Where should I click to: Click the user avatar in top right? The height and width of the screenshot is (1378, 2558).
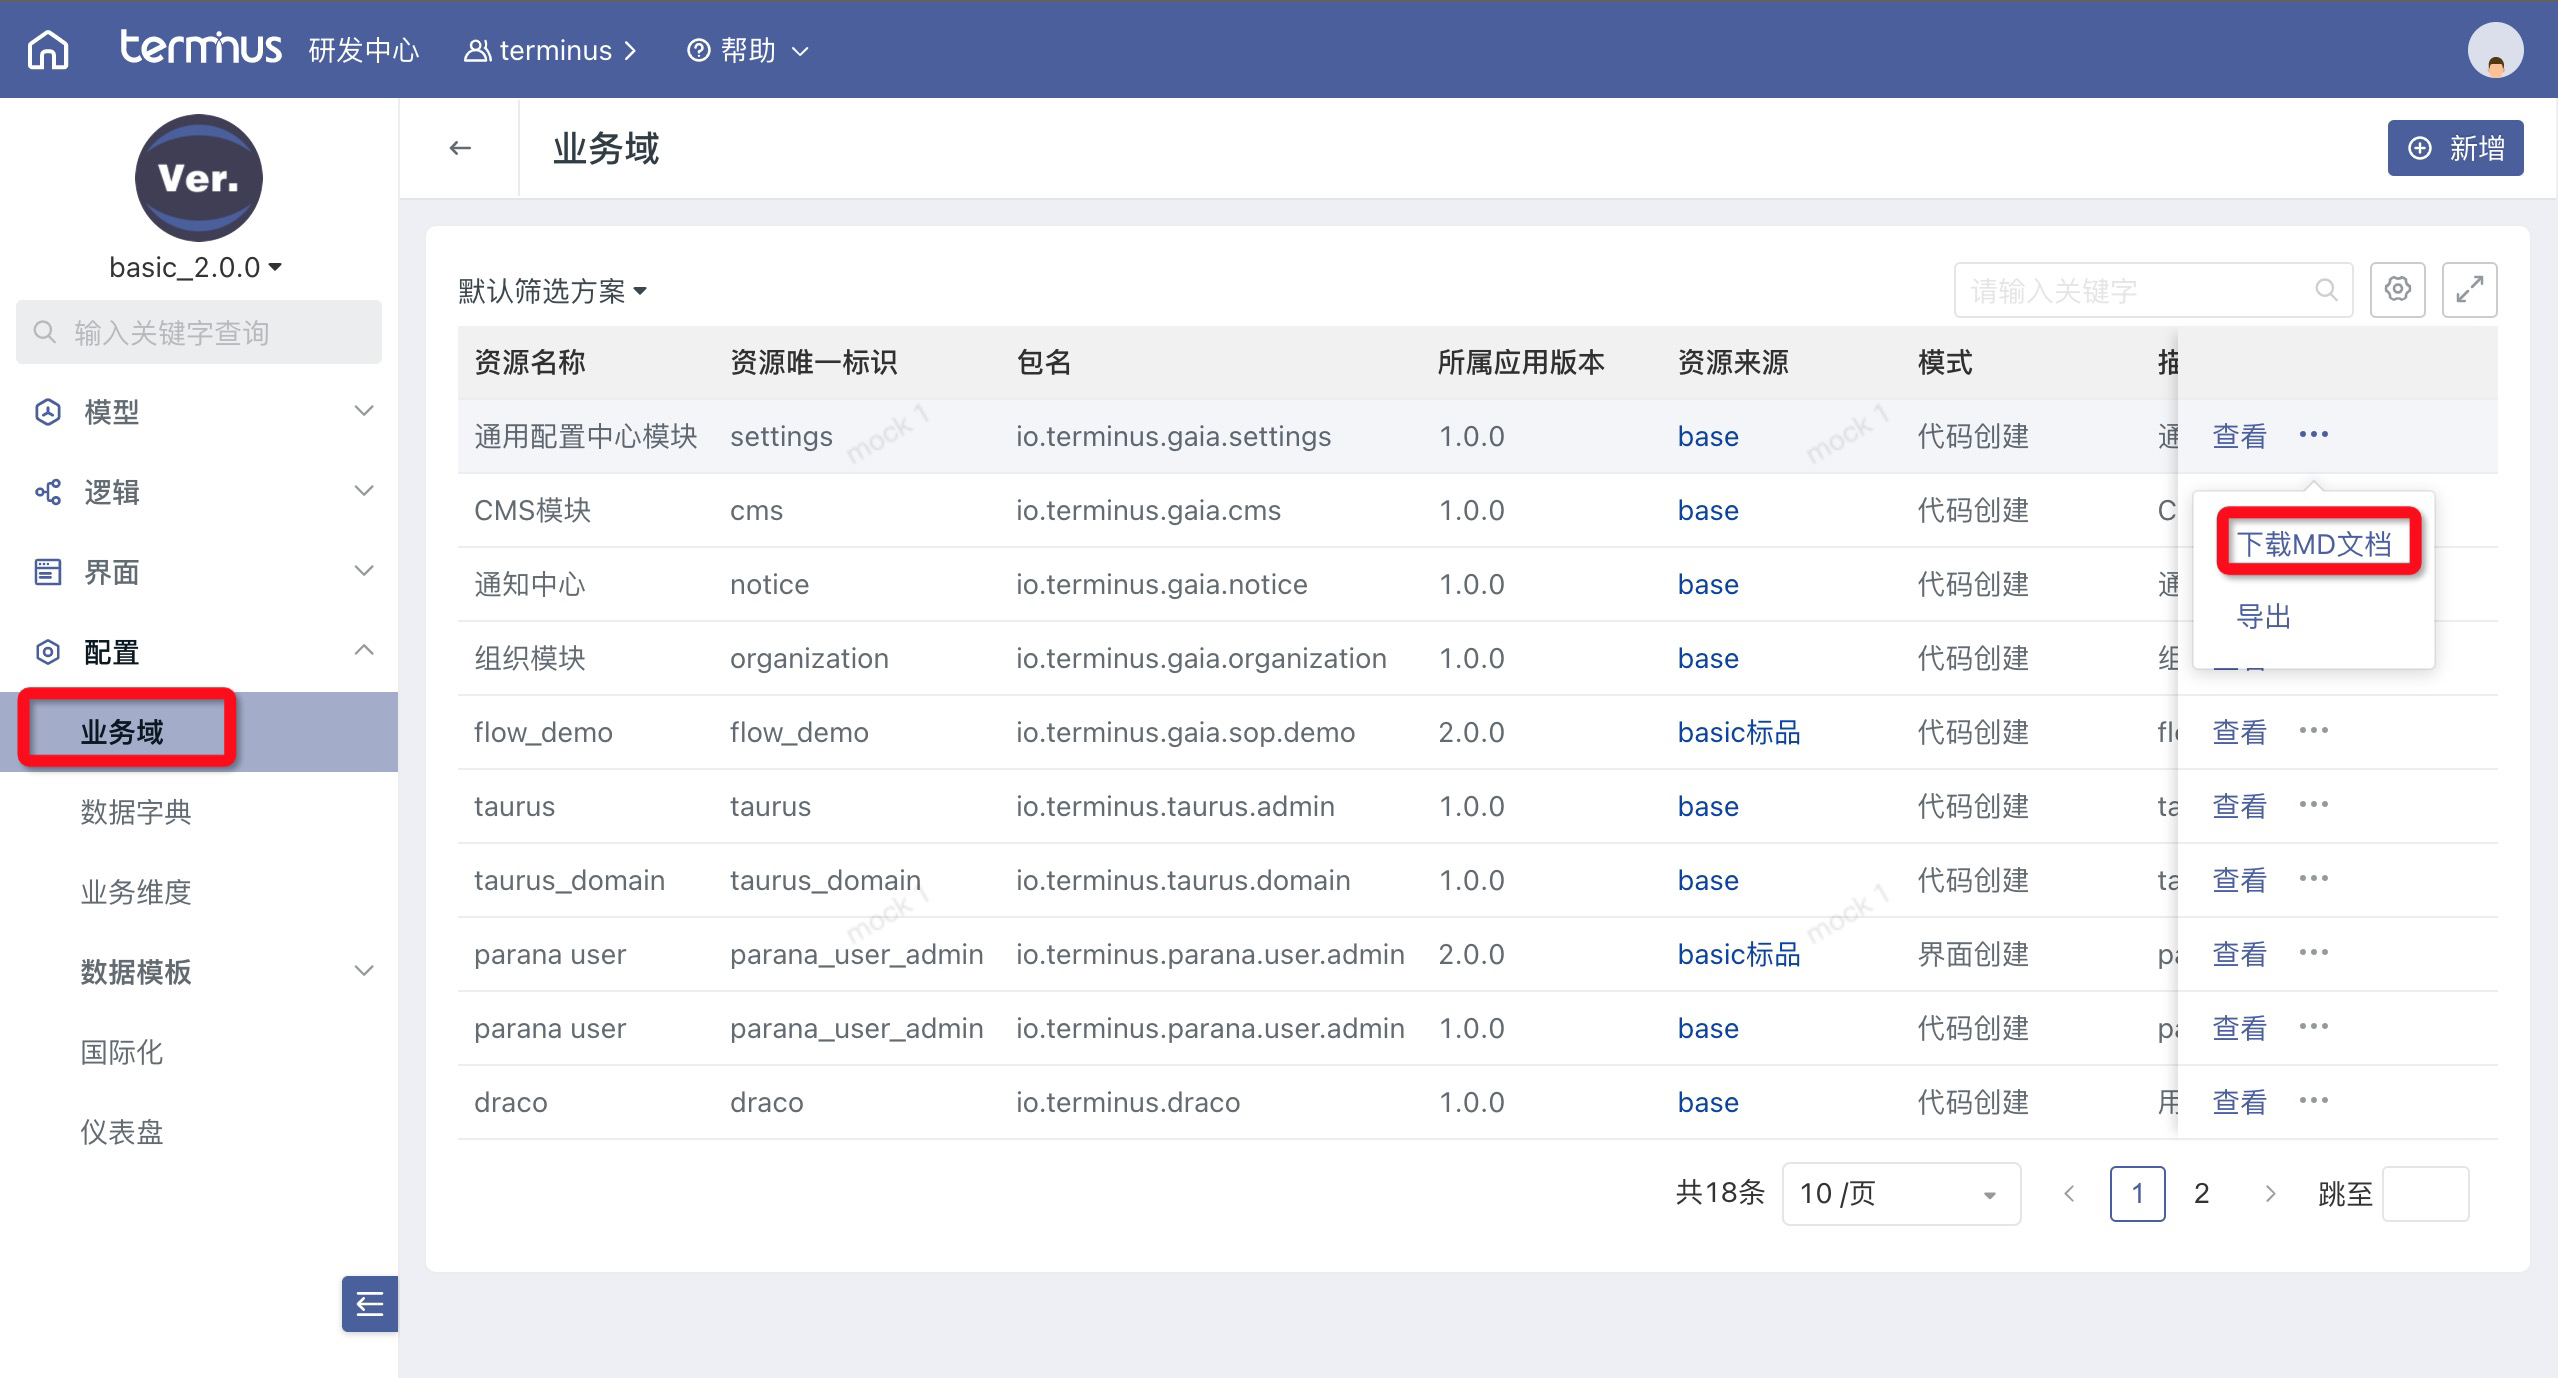click(2494, 50)
